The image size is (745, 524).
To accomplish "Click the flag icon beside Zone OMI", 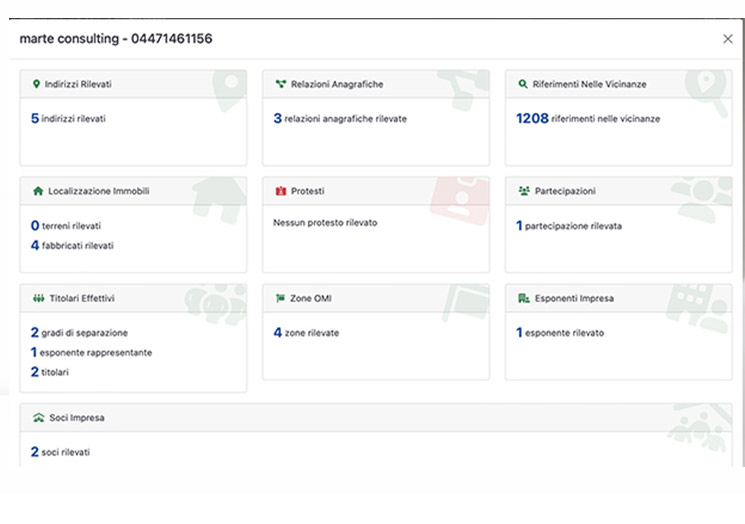I will [x=280, y=298].
